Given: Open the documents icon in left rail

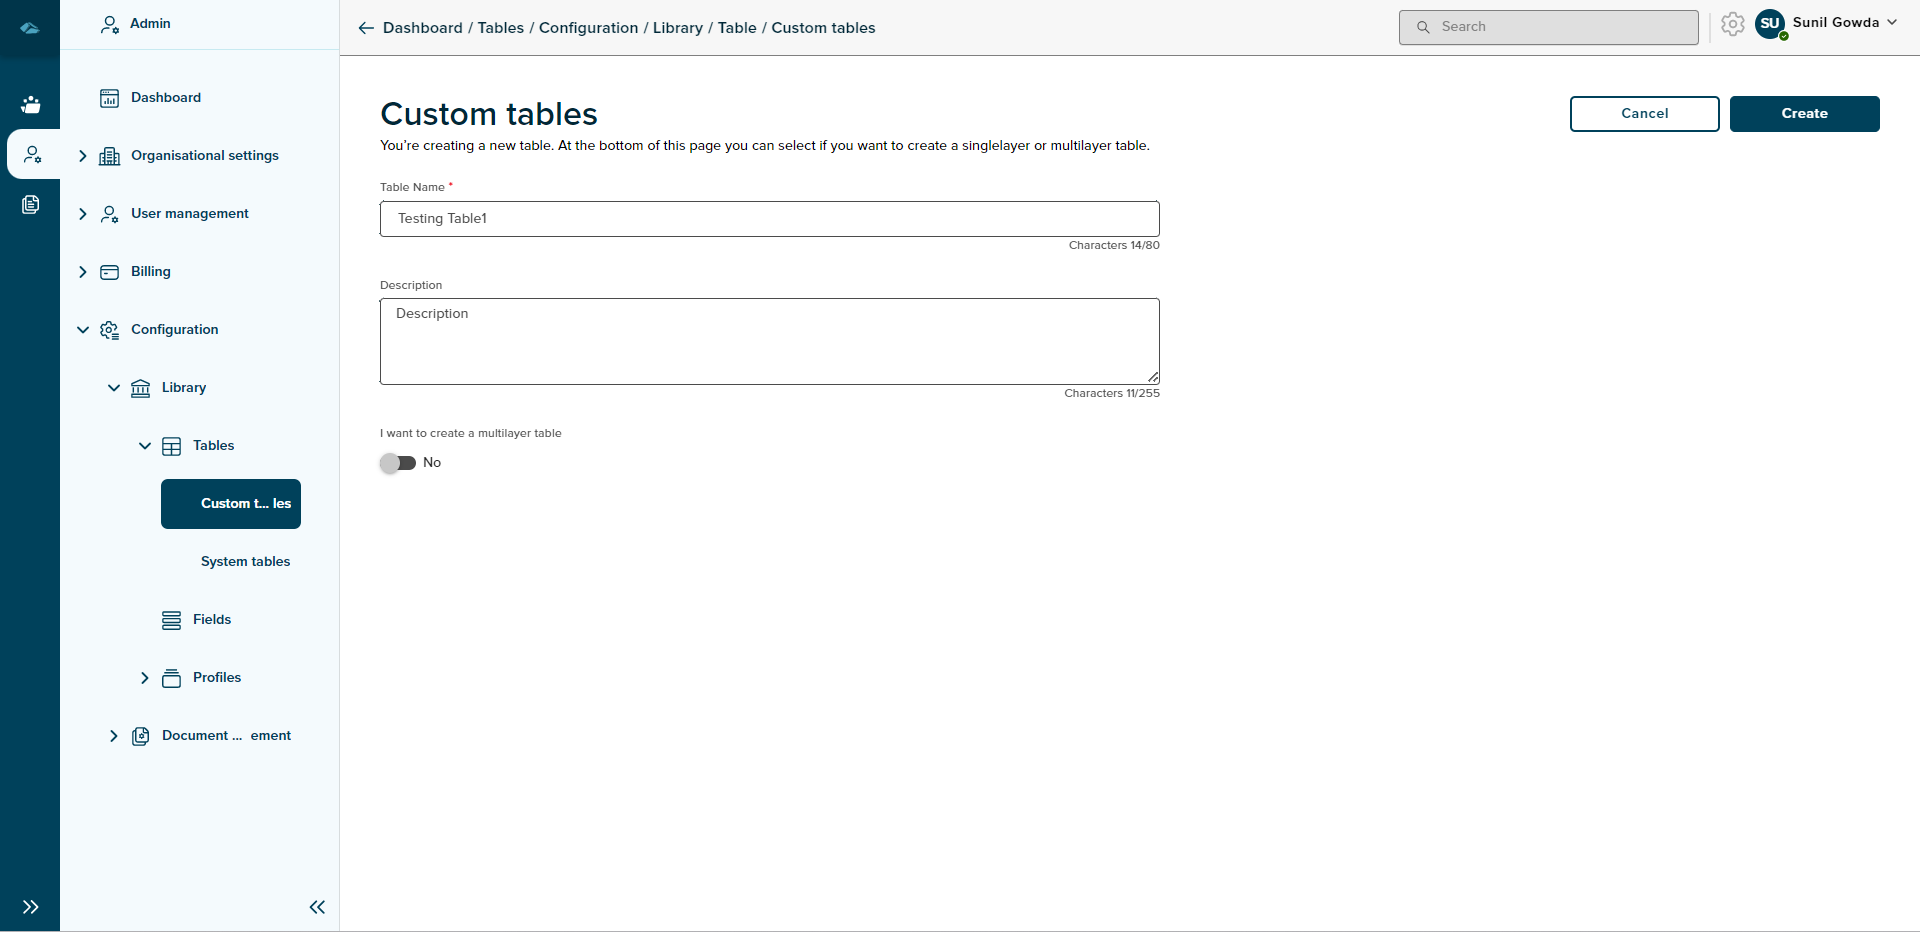Looking at the screenshot, I should (x=31, y=205).
